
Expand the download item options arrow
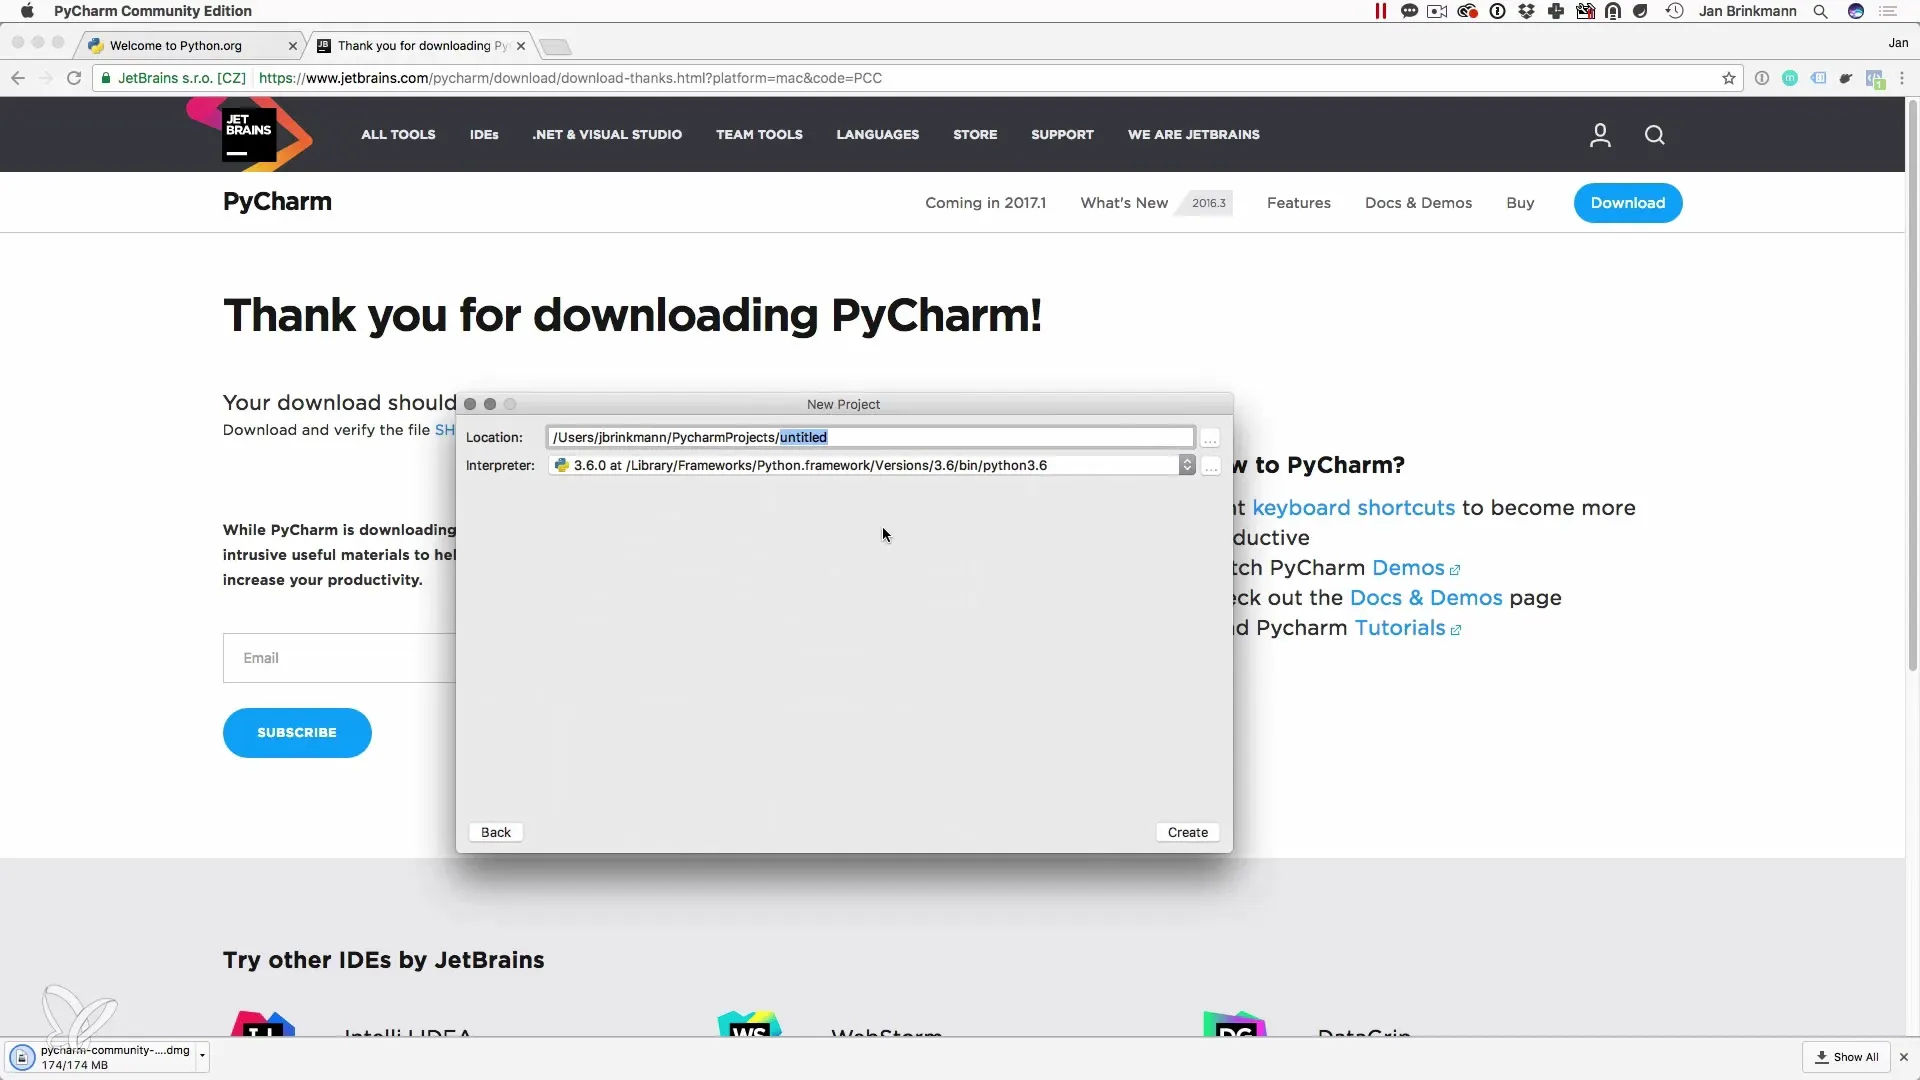pyautogui.click(x=202, y=1056)
